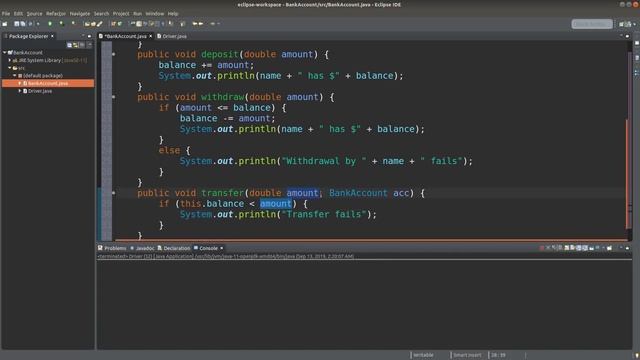
Task: Open the Window menu
Action: coord(155,13)
